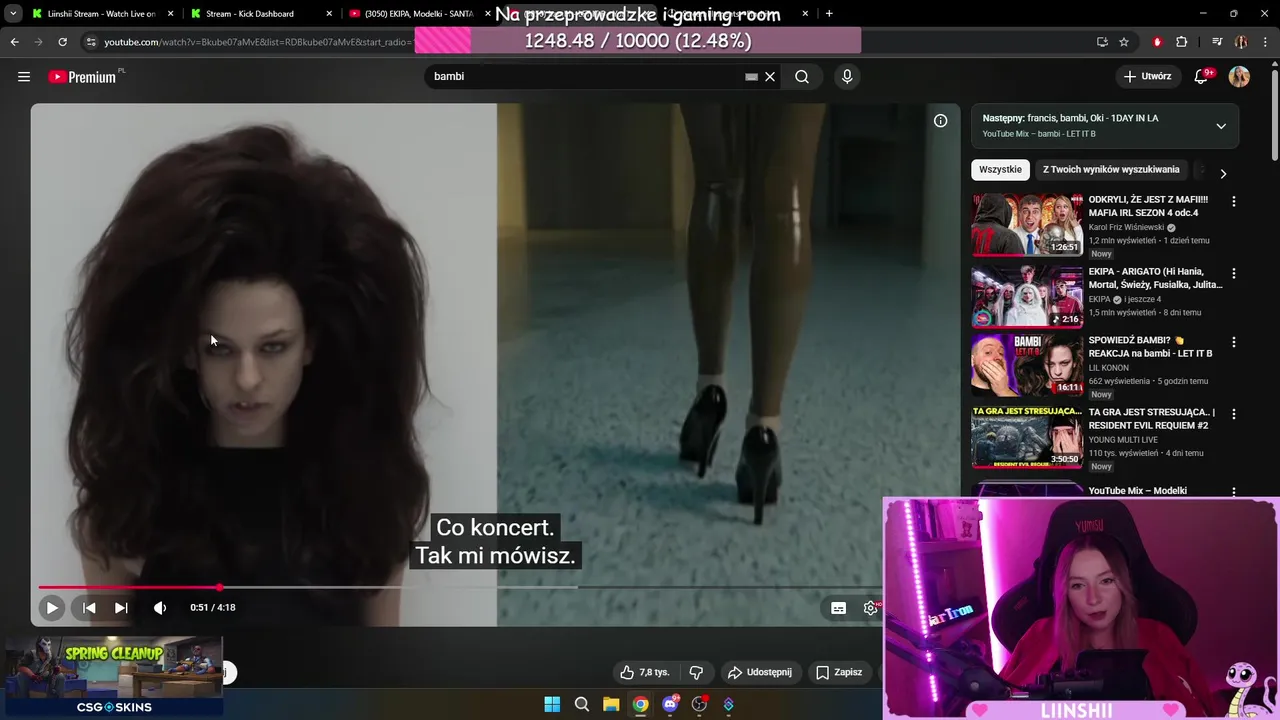Click the search magnifier button
This screenshot has height=720, width=1280.
pos(802,77)
